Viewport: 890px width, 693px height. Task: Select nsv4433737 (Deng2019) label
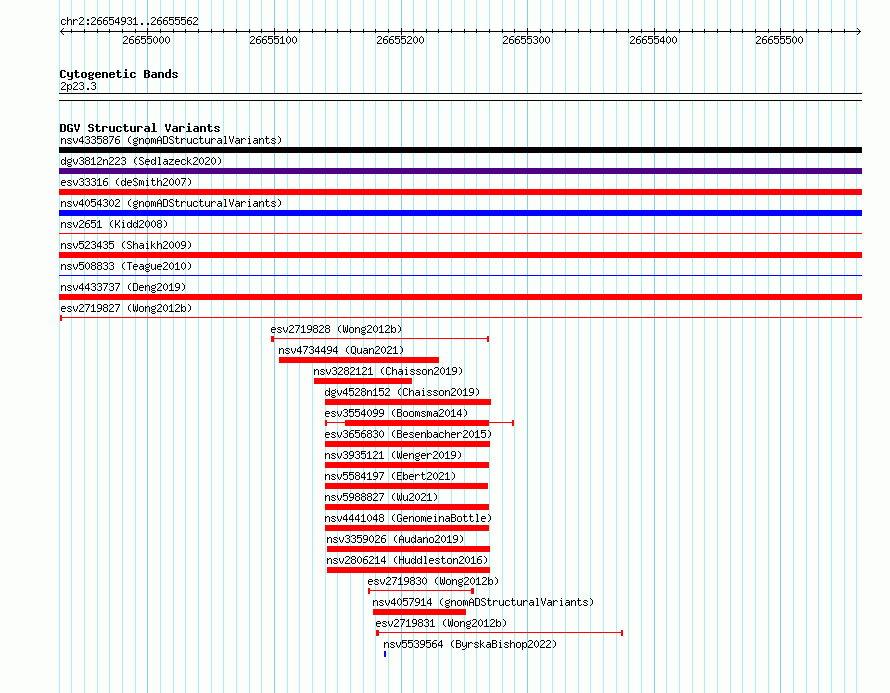pos(123,287)
